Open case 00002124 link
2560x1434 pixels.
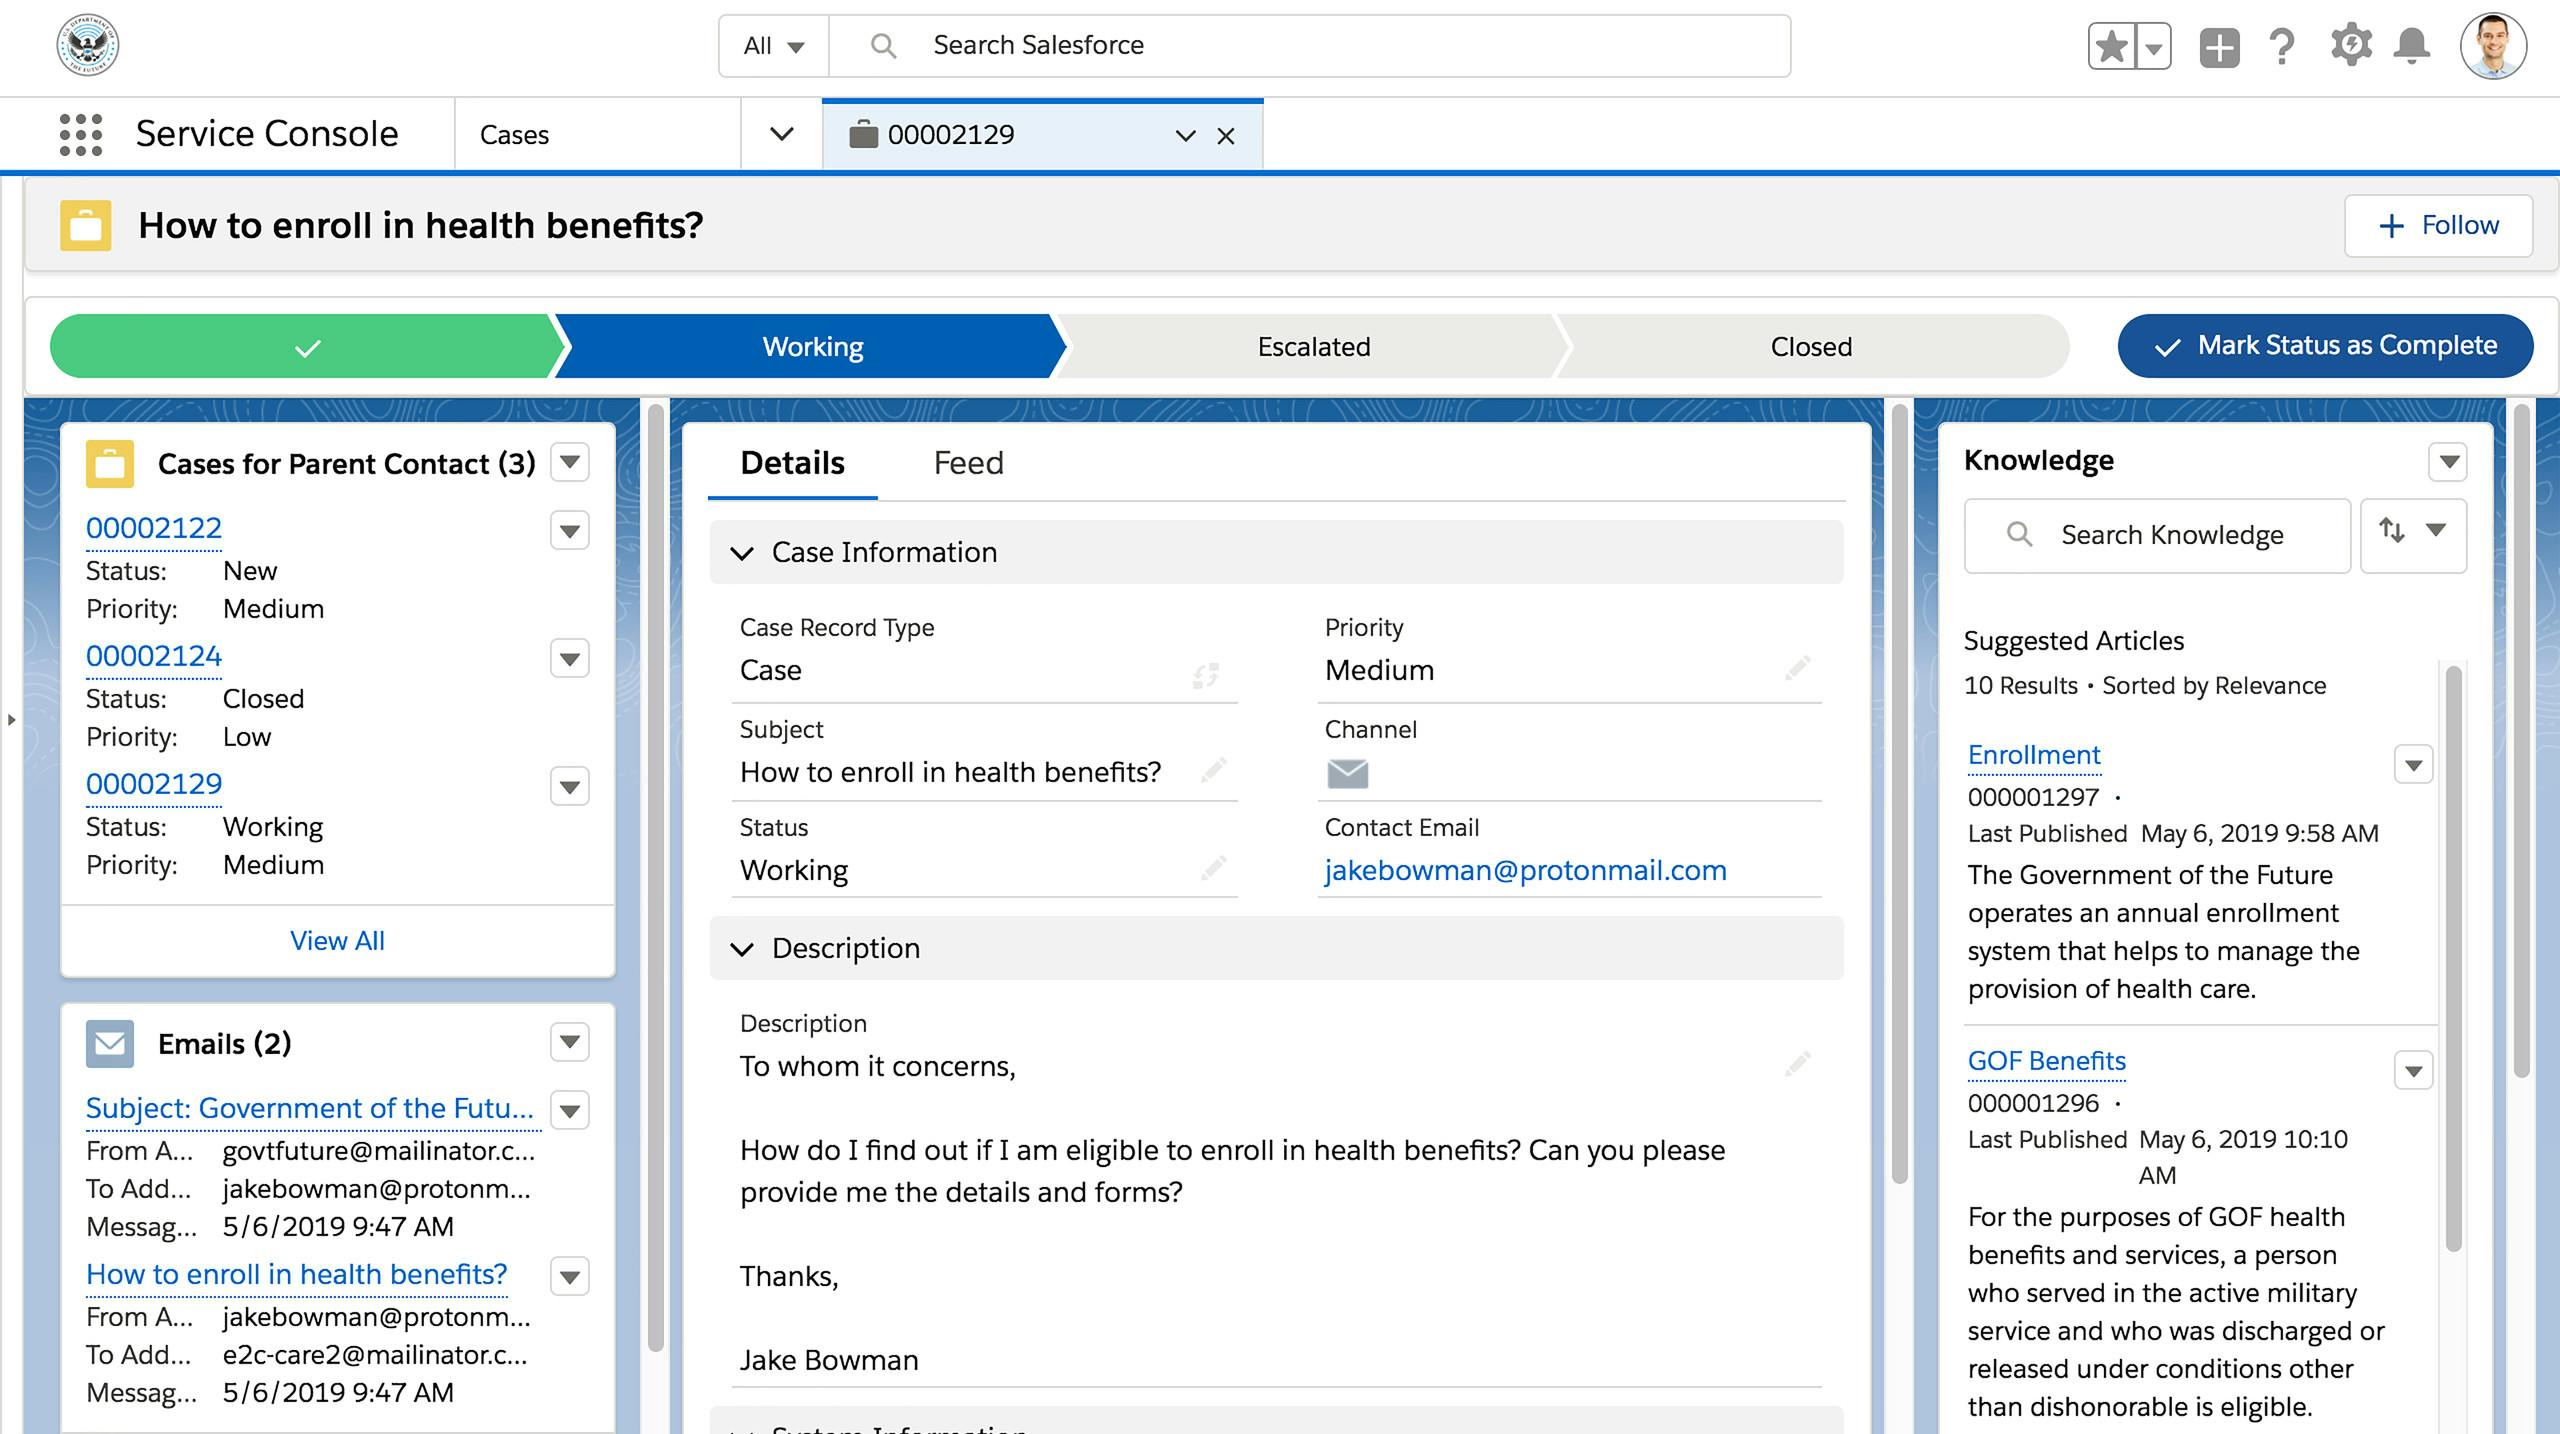(154, 656)
